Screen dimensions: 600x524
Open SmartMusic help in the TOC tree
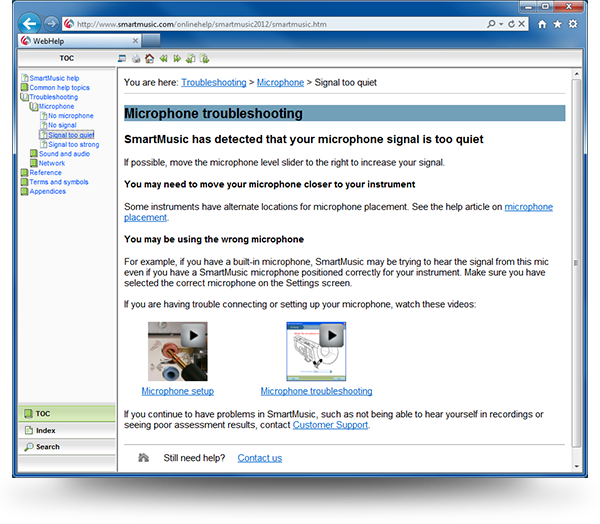point(54,78)
